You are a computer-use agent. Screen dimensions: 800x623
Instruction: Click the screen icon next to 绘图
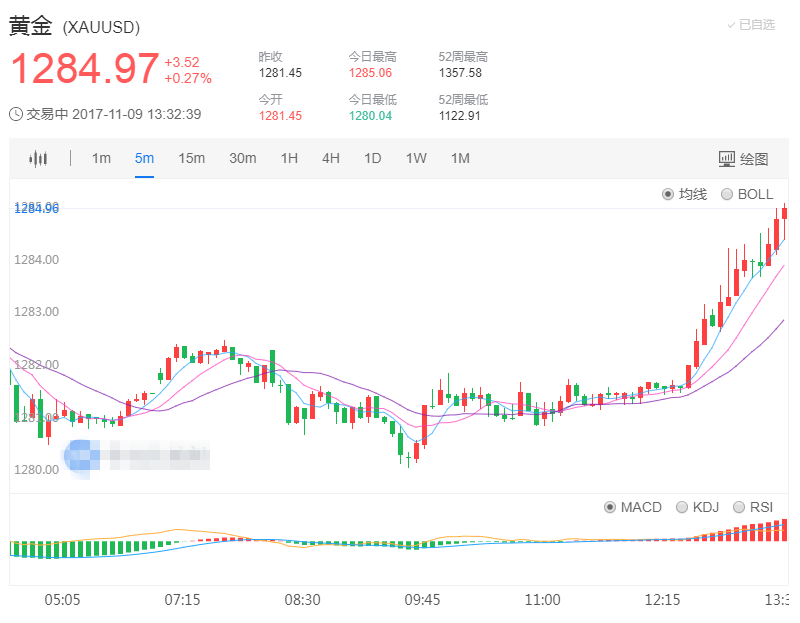tap(729, 158)
